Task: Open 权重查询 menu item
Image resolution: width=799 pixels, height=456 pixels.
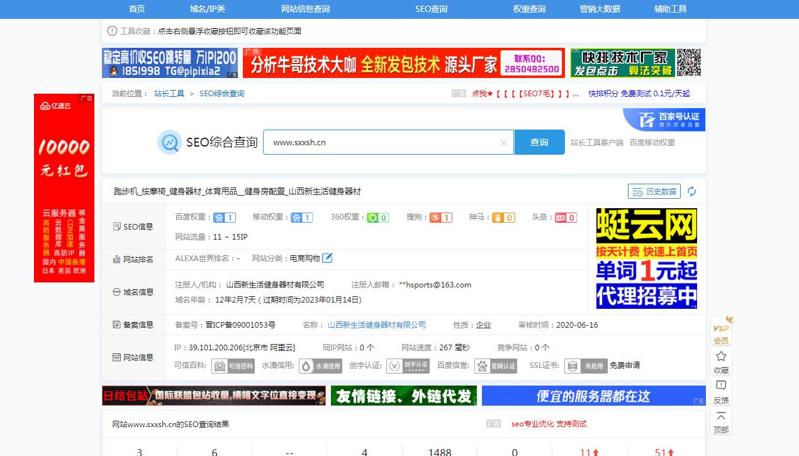Action: pyautogui.click(x=529, y=9)
